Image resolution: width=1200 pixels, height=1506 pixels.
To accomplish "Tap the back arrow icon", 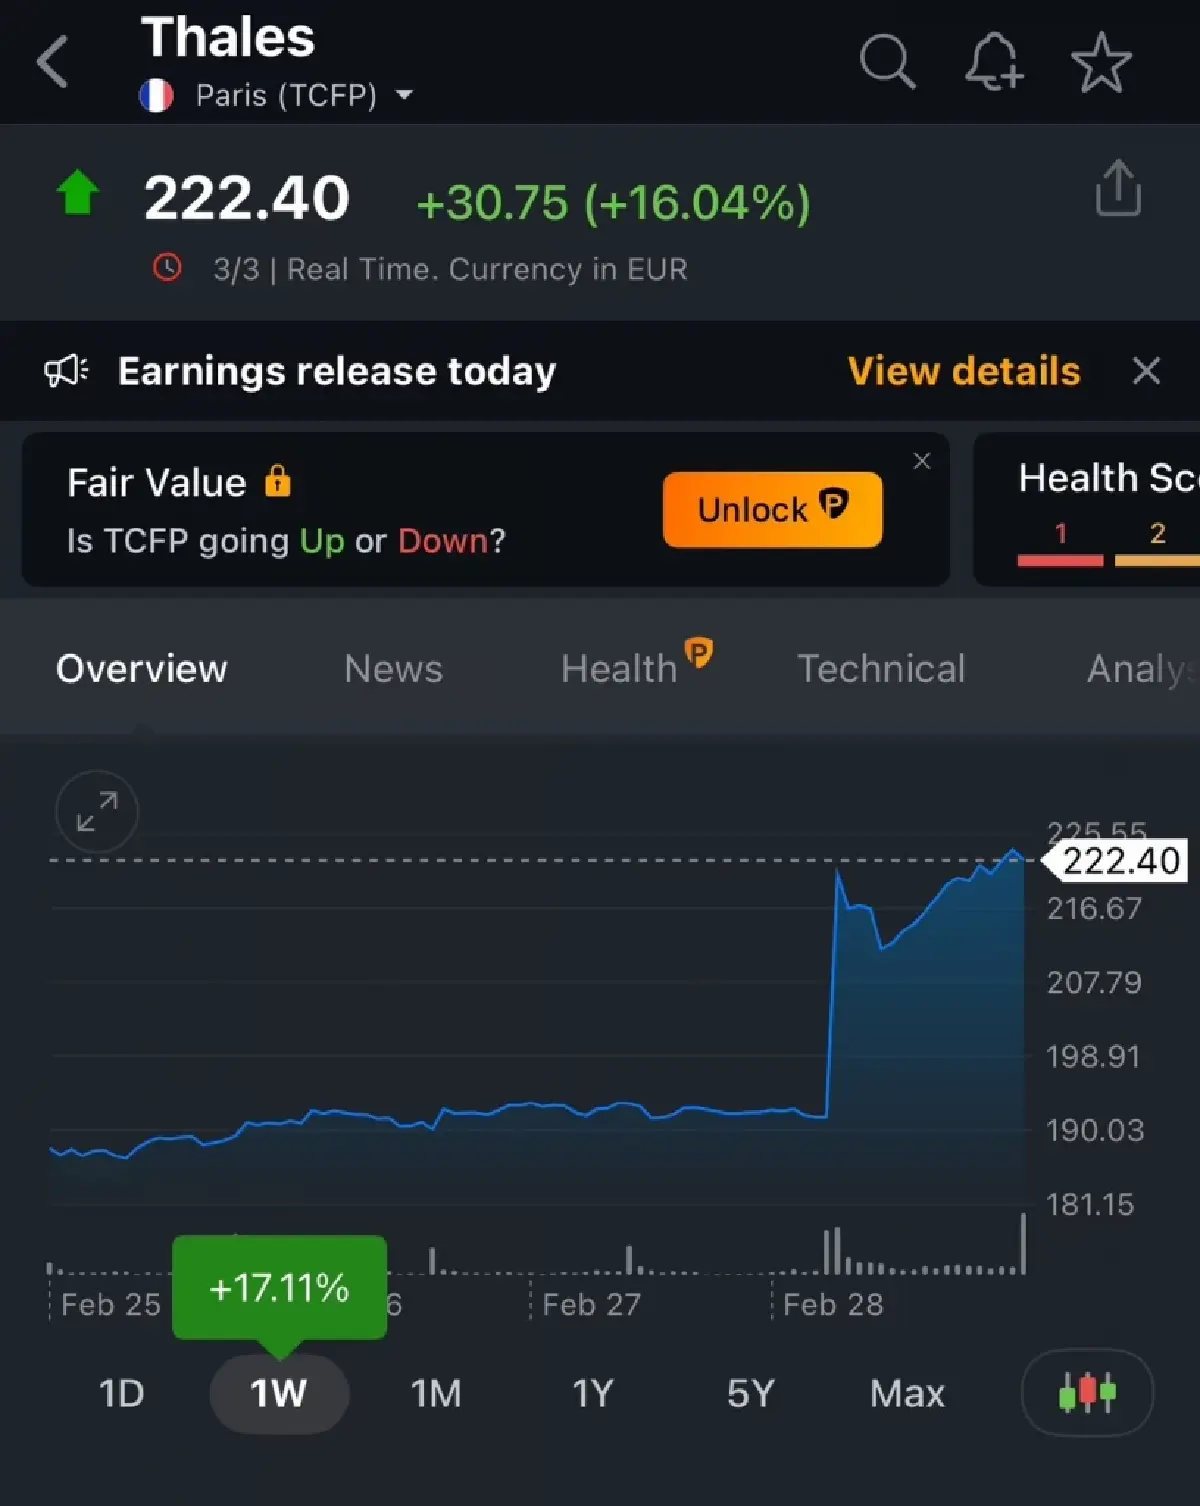I will [x=53, y=62].
